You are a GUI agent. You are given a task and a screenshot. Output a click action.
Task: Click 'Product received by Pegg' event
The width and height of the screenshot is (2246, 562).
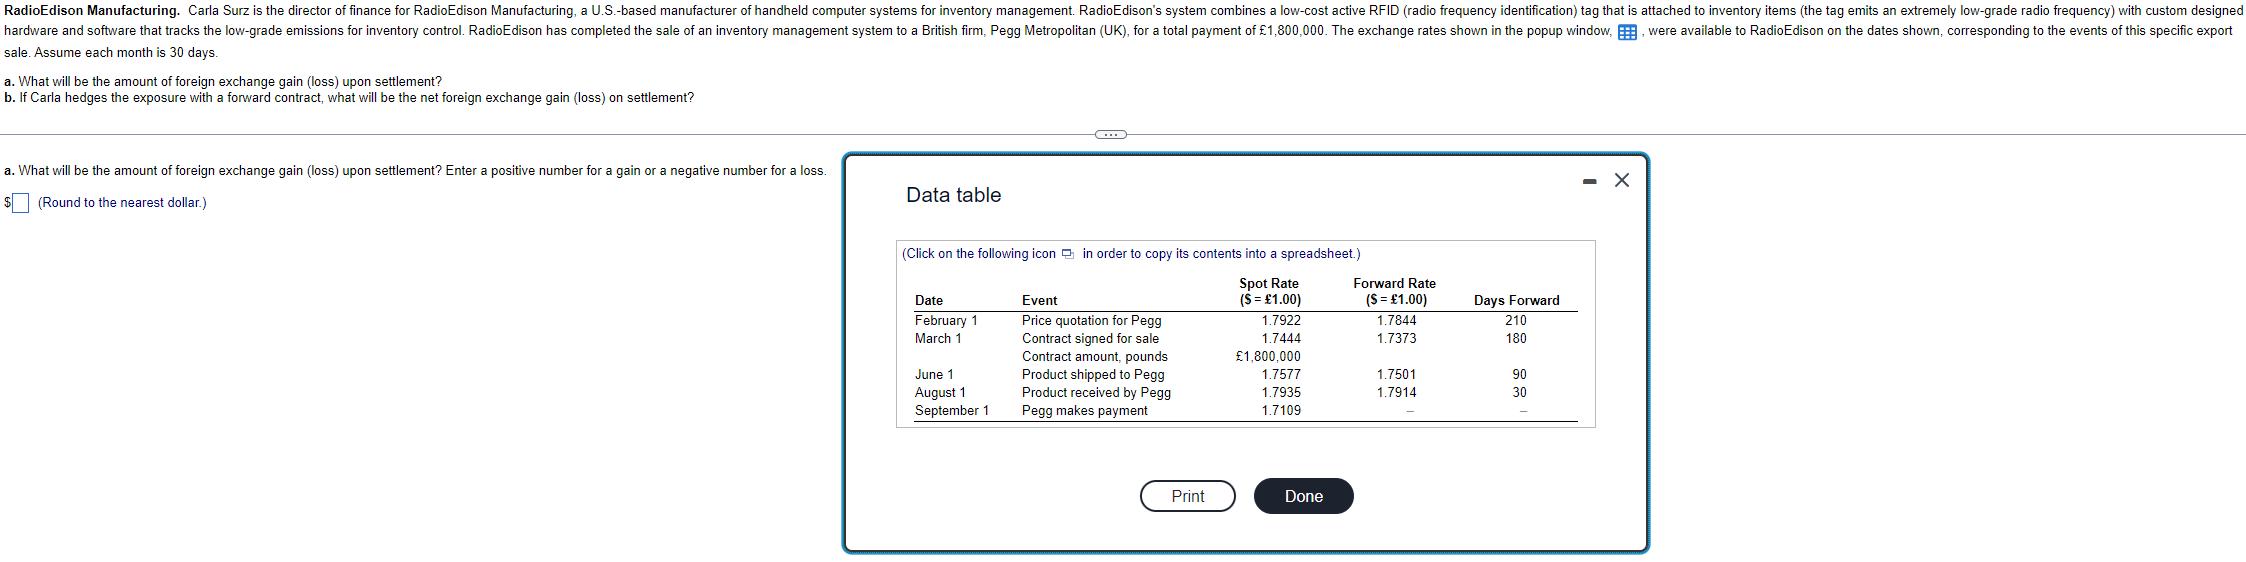(x=1096, y=393)
